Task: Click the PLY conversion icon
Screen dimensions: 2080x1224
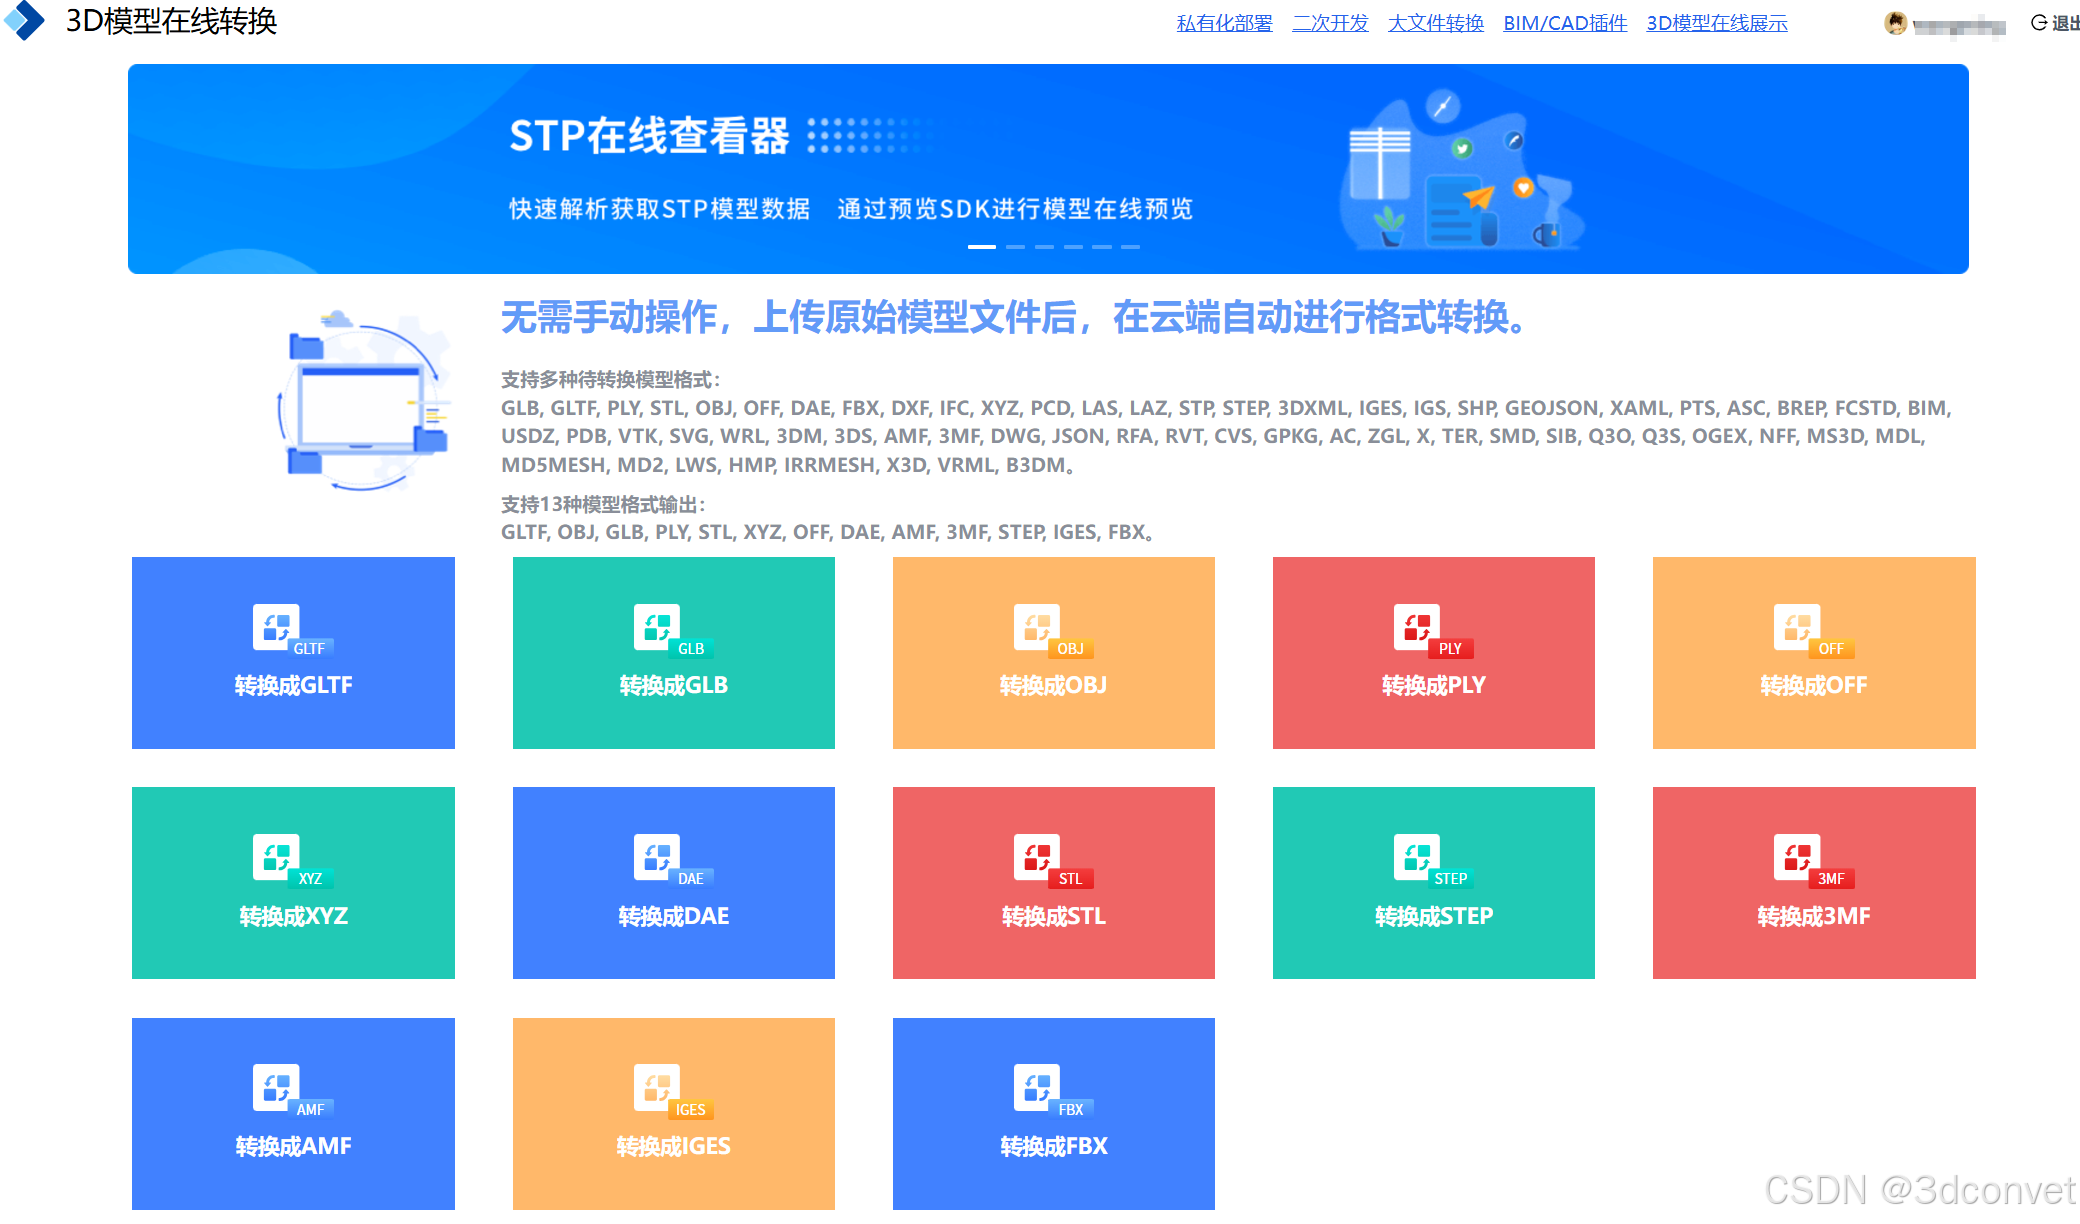Action: (x=1417, y=628)
